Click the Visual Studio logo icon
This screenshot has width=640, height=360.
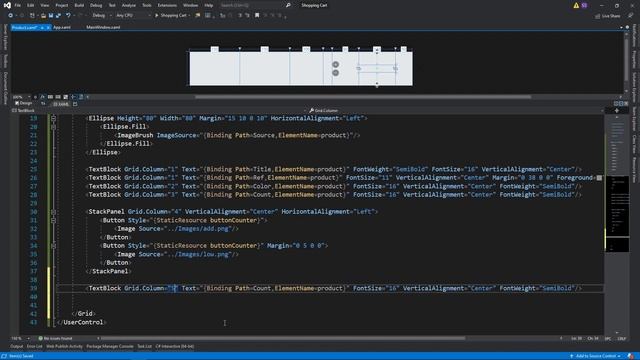[x=7, y=5]
